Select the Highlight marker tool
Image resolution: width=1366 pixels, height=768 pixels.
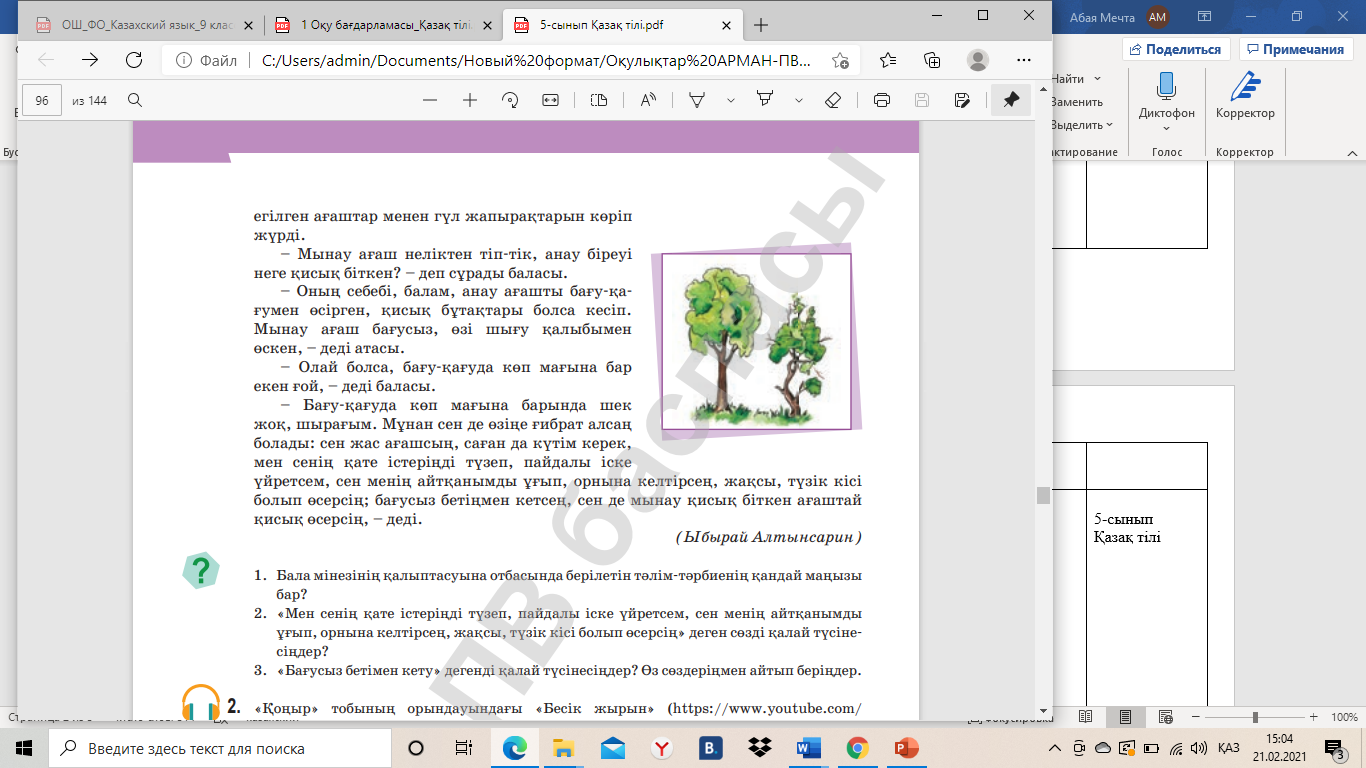click(765, 100)
